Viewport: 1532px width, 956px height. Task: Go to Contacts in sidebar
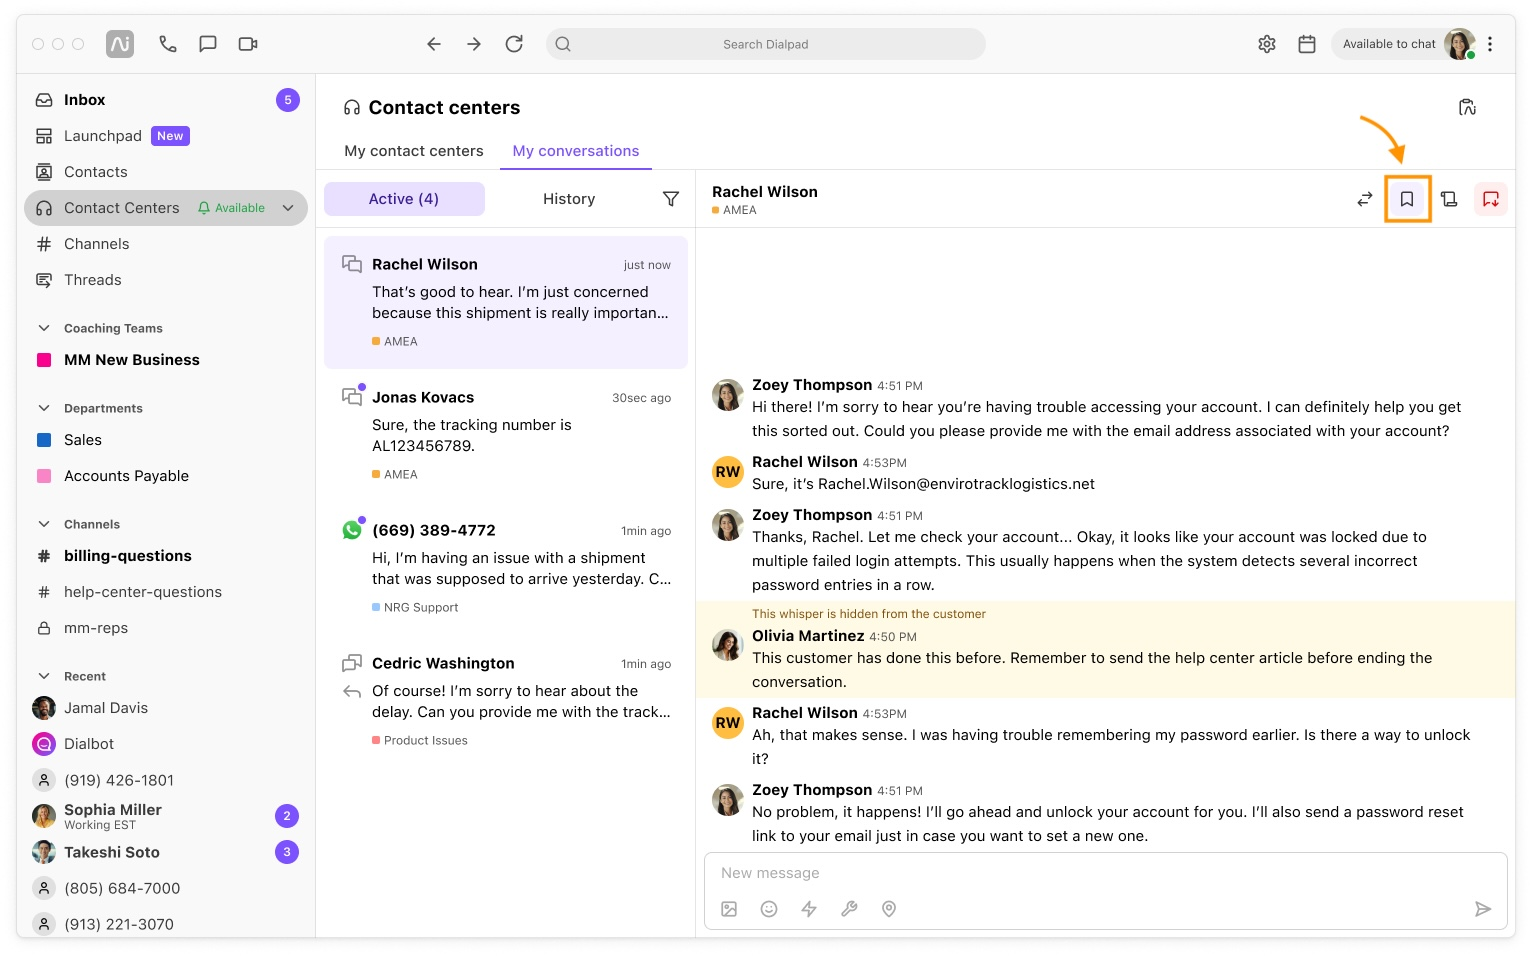(166, 172)
